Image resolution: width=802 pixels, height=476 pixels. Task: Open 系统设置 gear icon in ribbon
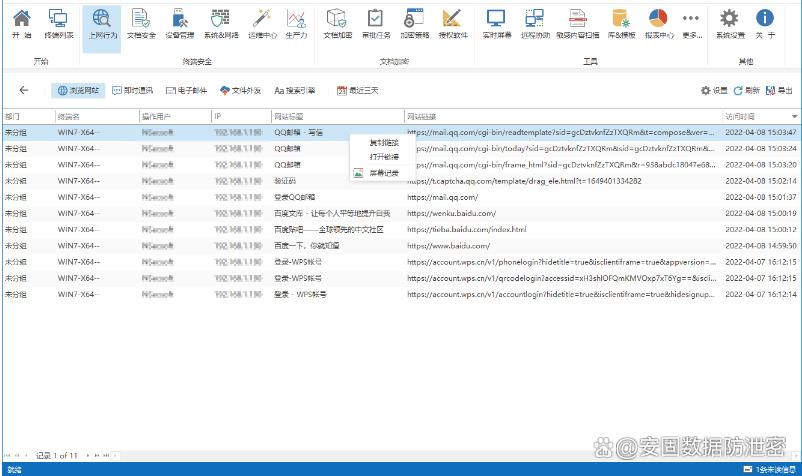tap(730, 24)
